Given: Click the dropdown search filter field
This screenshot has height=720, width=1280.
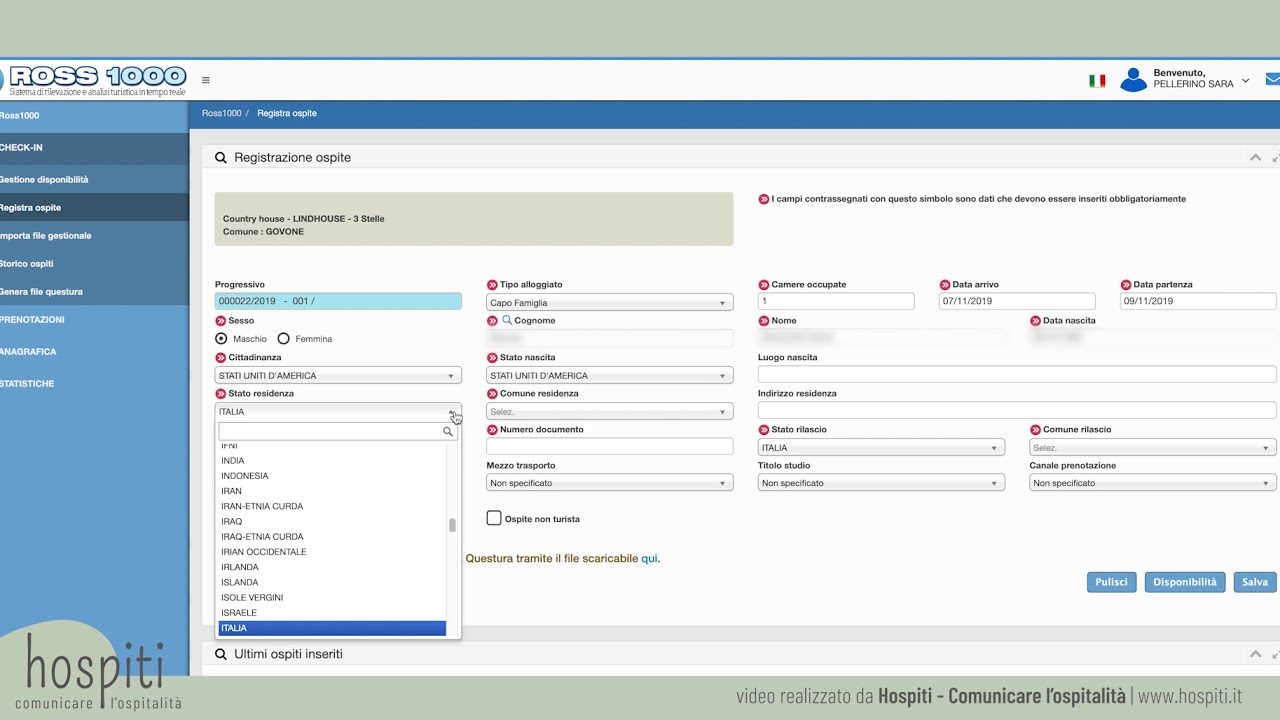Looking at the screenshot, I should 338,432.
